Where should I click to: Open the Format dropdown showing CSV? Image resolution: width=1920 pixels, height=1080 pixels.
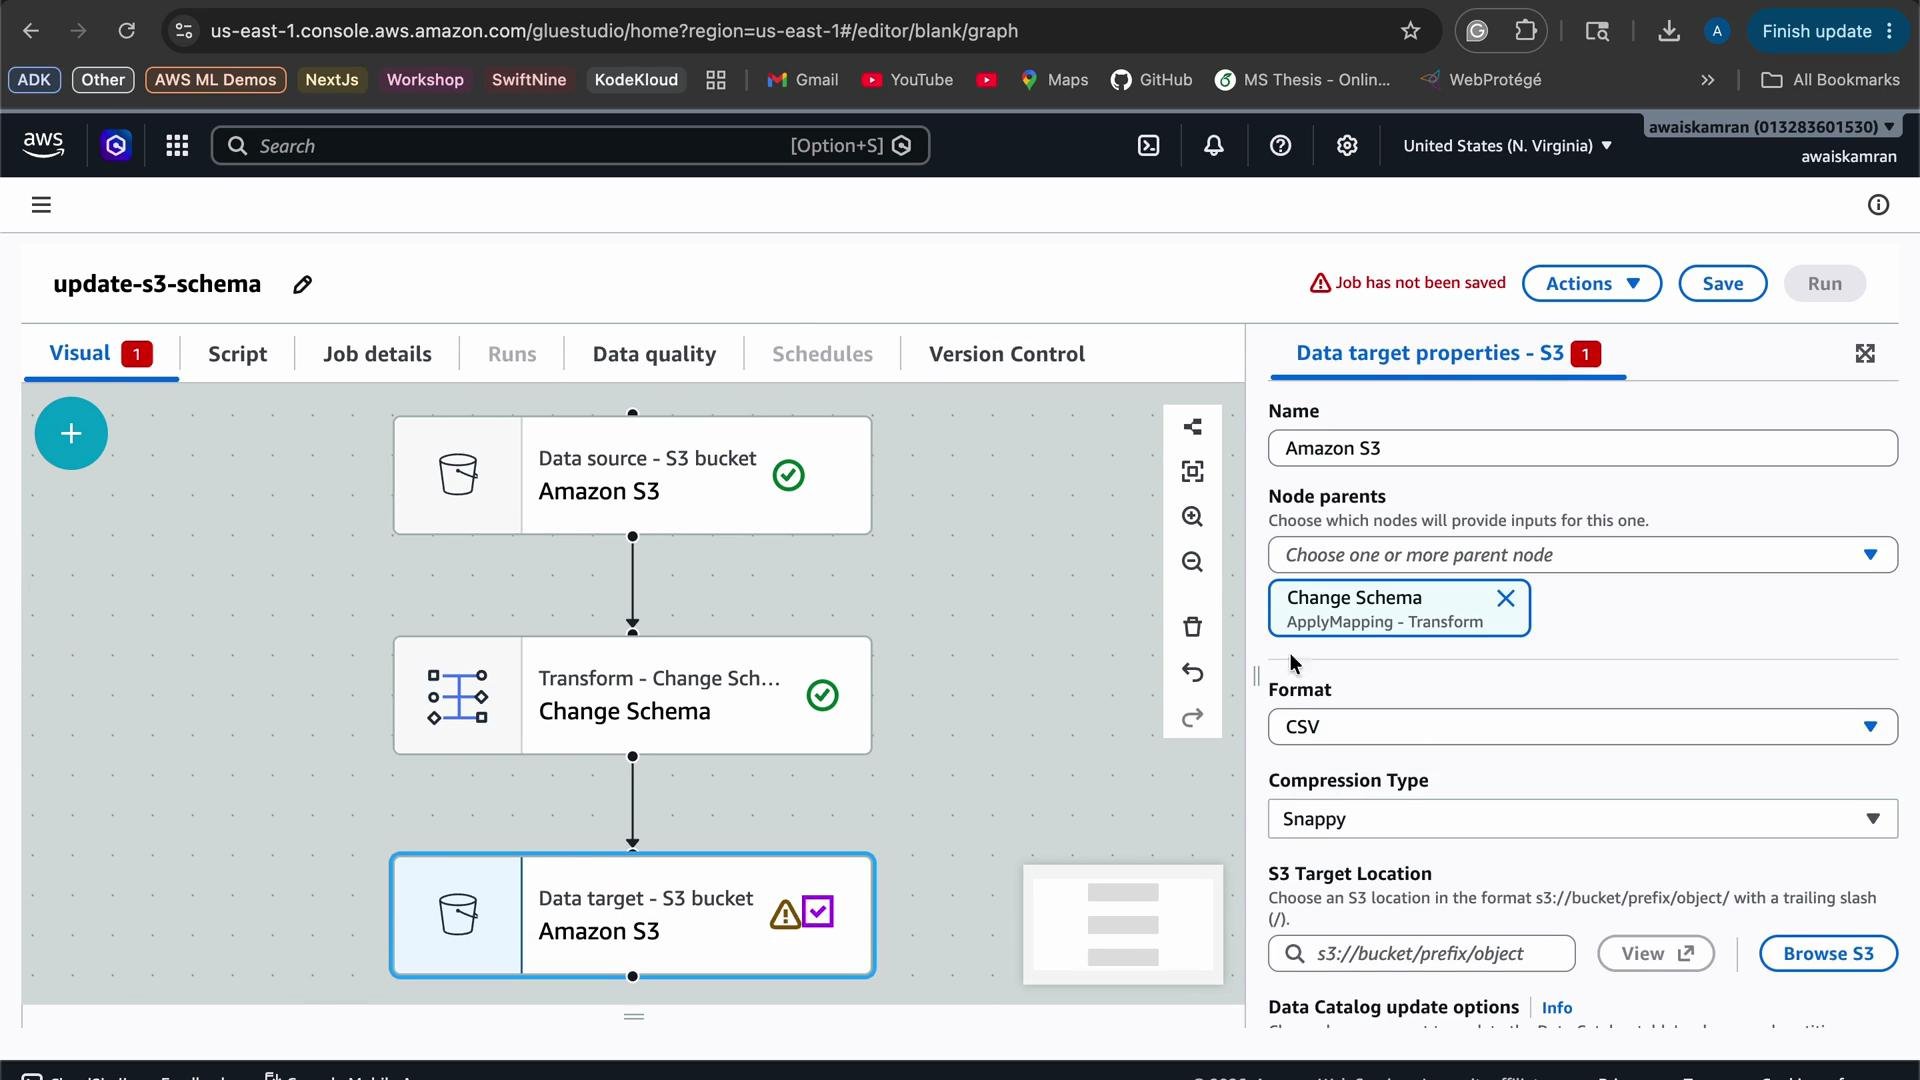point(1582,728)
